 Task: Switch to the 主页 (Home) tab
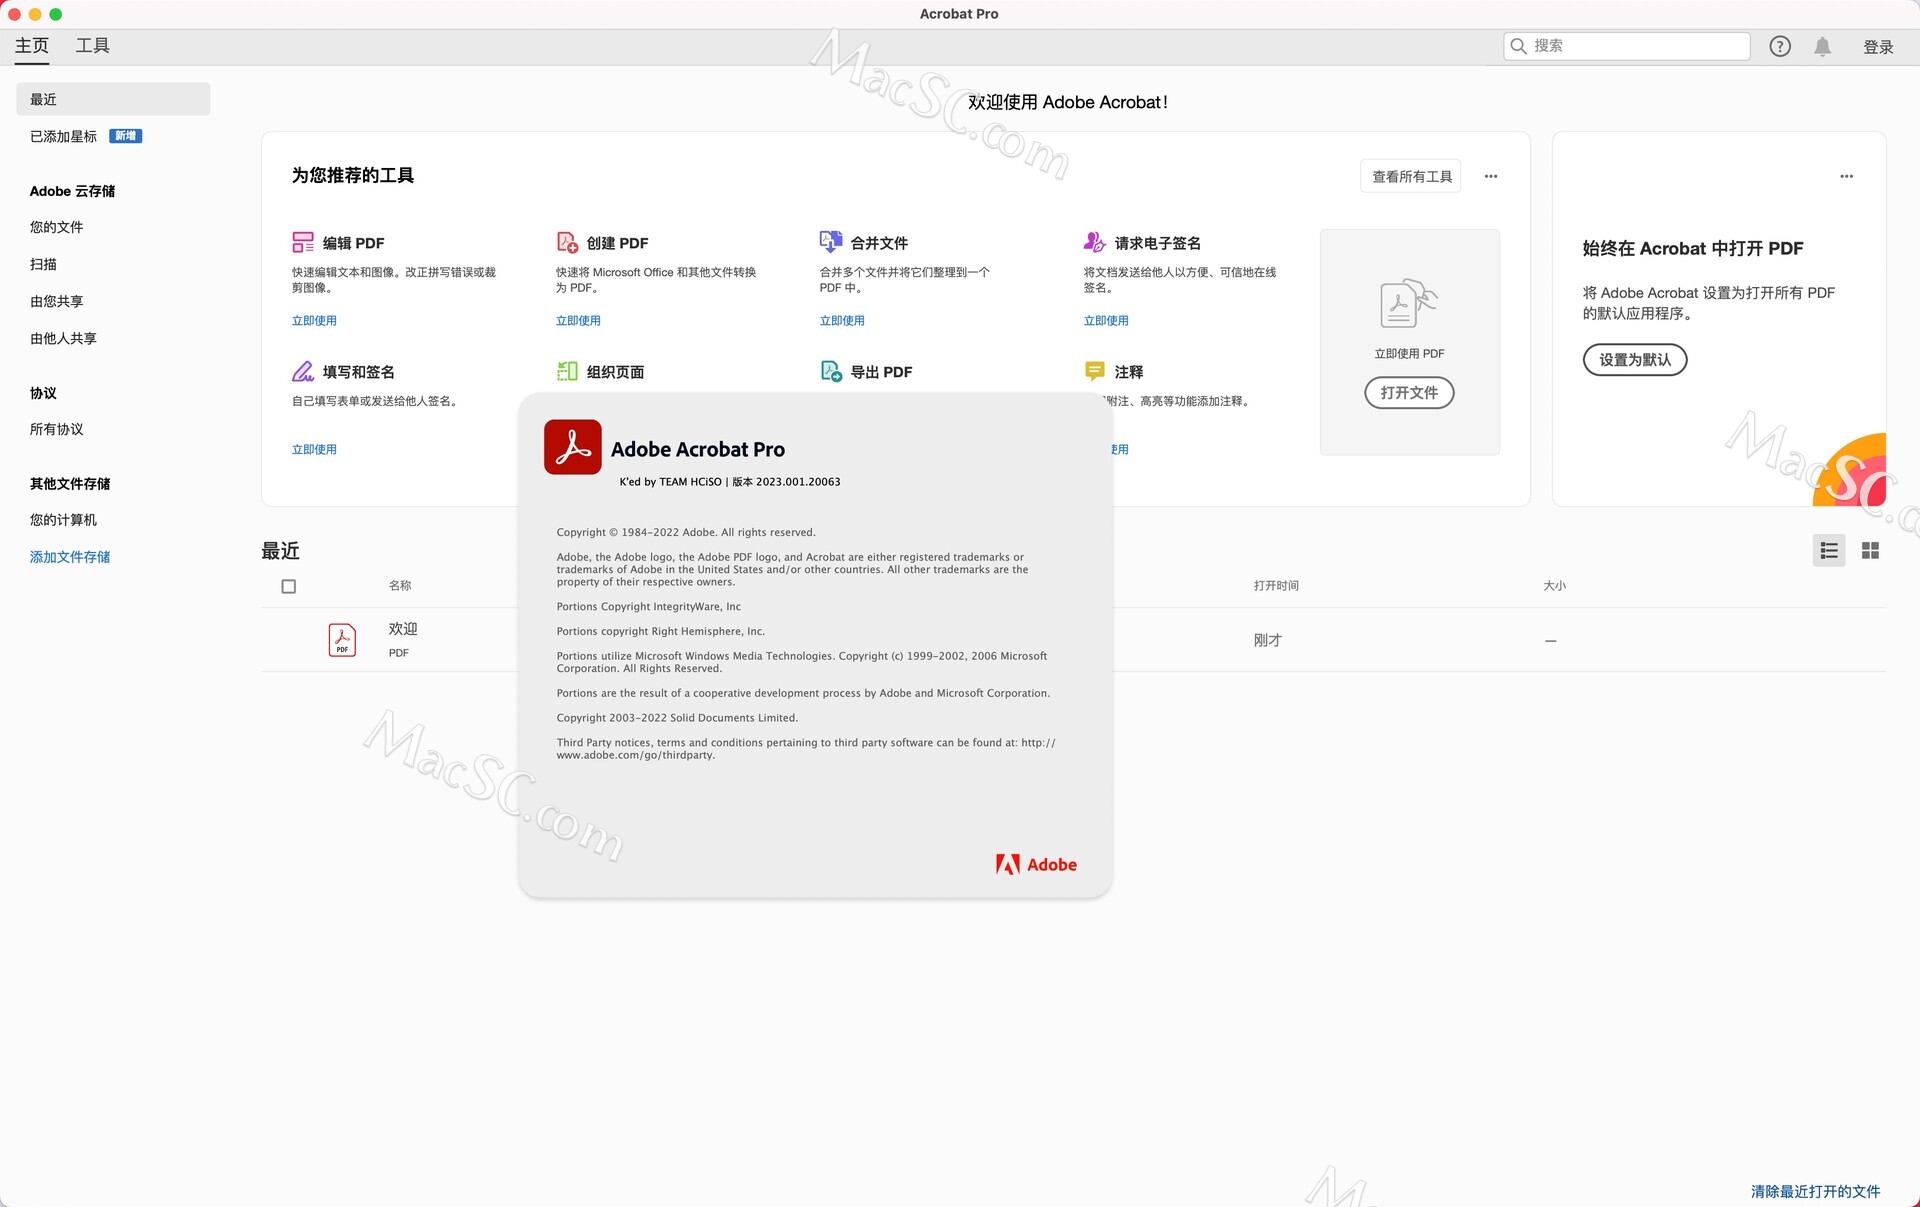(x=32, y=46)
